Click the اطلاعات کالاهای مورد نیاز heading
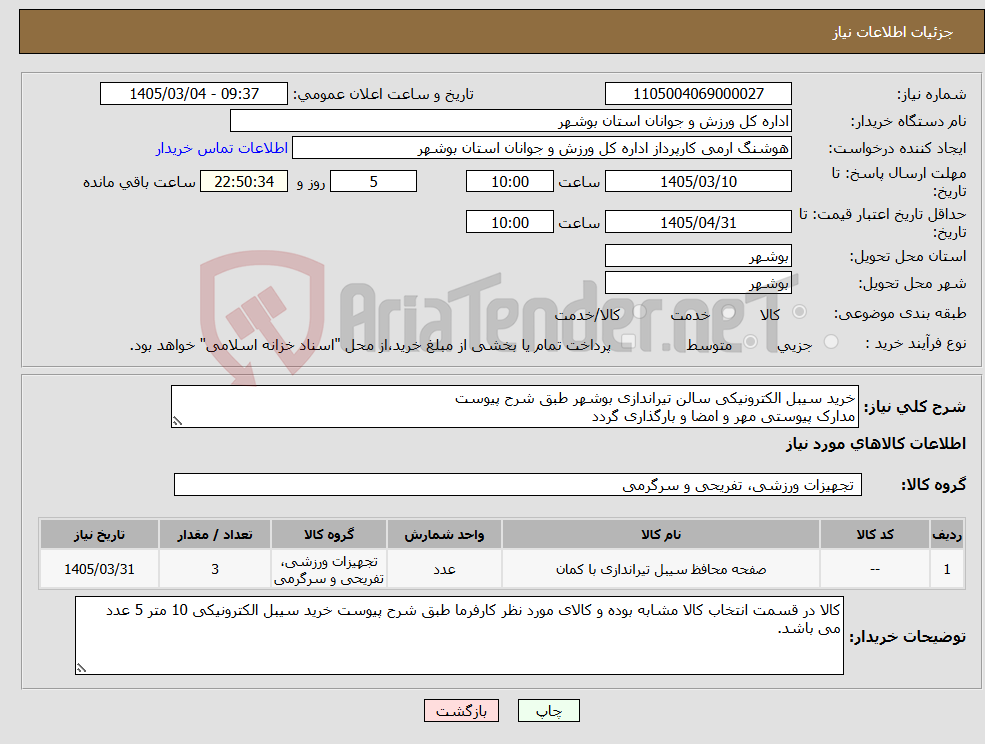985x744 pixels. click(876, 444)
